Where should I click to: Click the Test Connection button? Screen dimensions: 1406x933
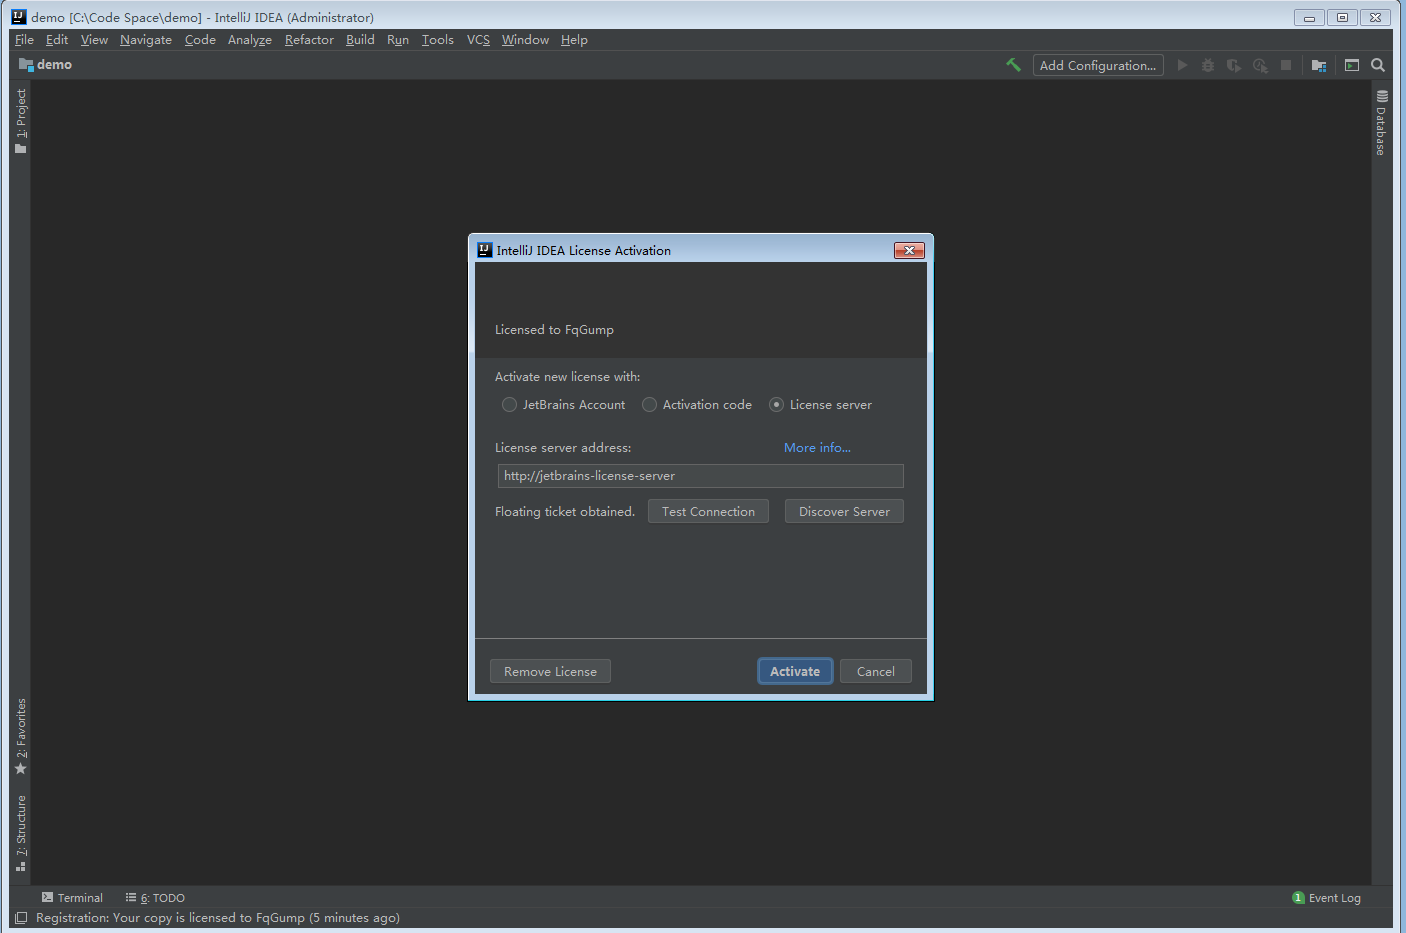708,511
